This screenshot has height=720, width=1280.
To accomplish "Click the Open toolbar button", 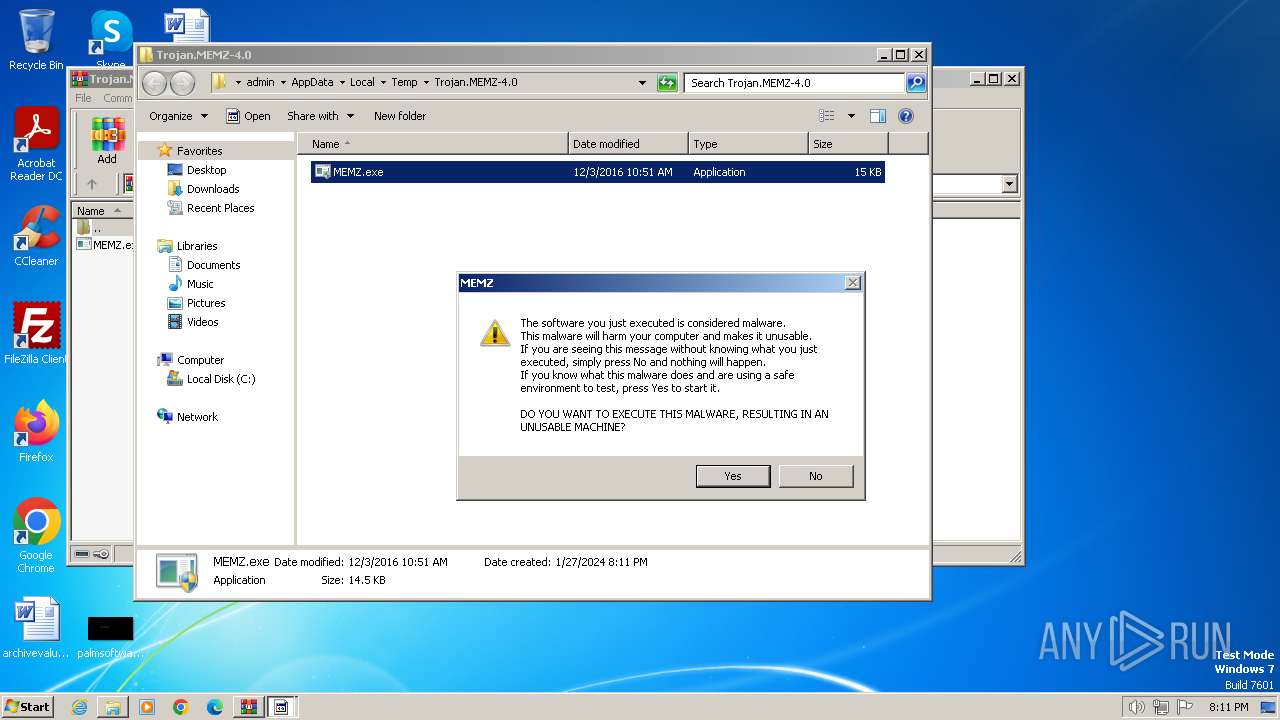I will 248,116.
